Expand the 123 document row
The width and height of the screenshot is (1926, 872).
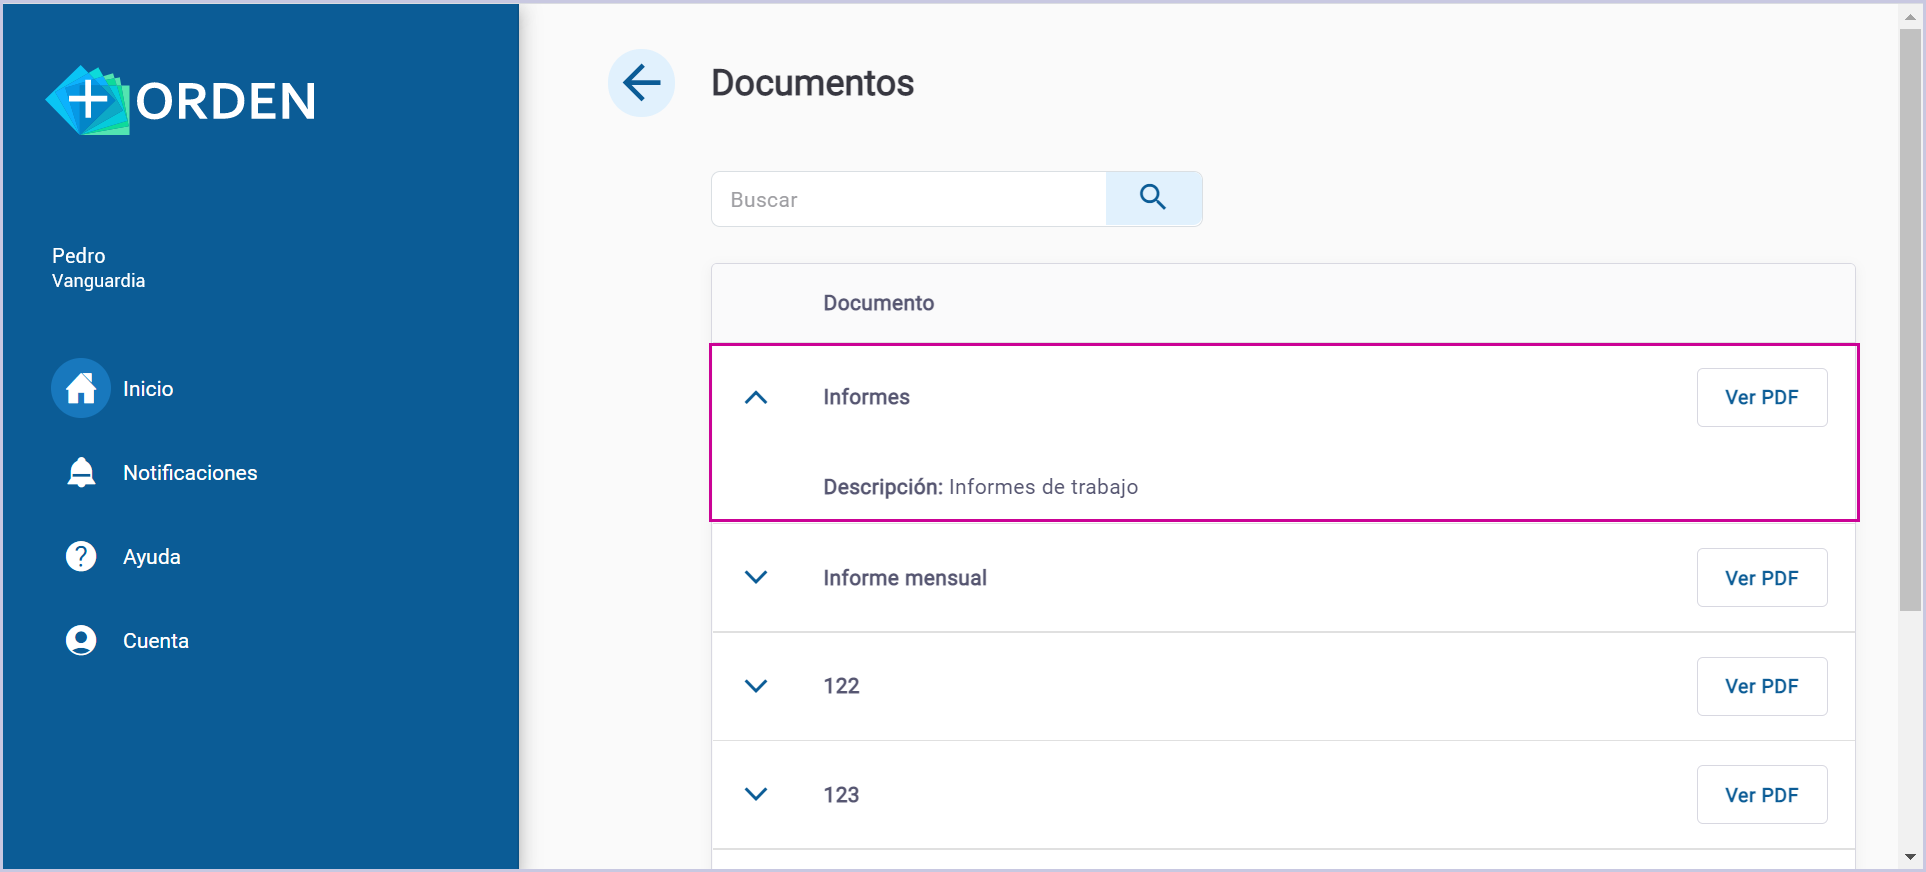pos(756,794)
